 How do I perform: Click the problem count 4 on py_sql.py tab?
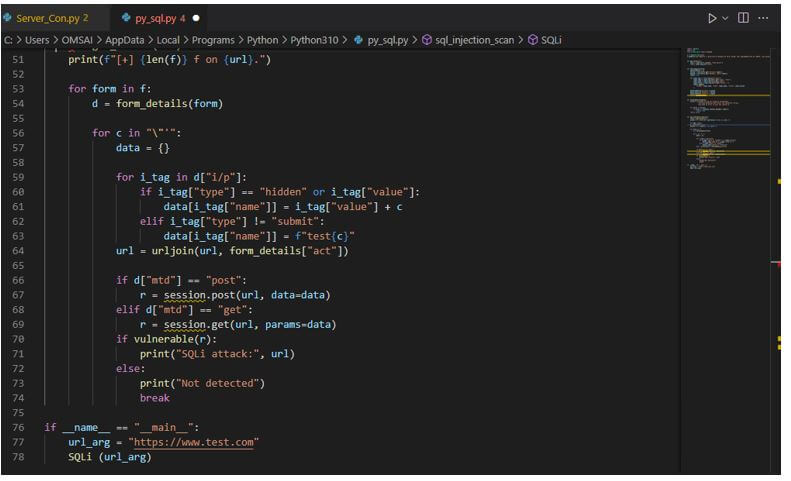183,18
